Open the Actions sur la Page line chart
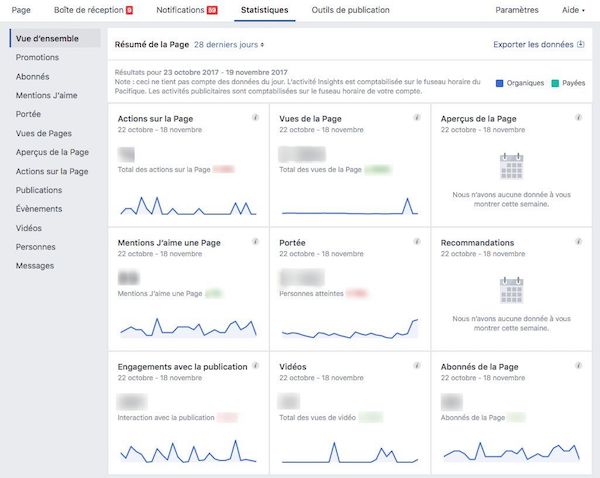 [188, 205]
